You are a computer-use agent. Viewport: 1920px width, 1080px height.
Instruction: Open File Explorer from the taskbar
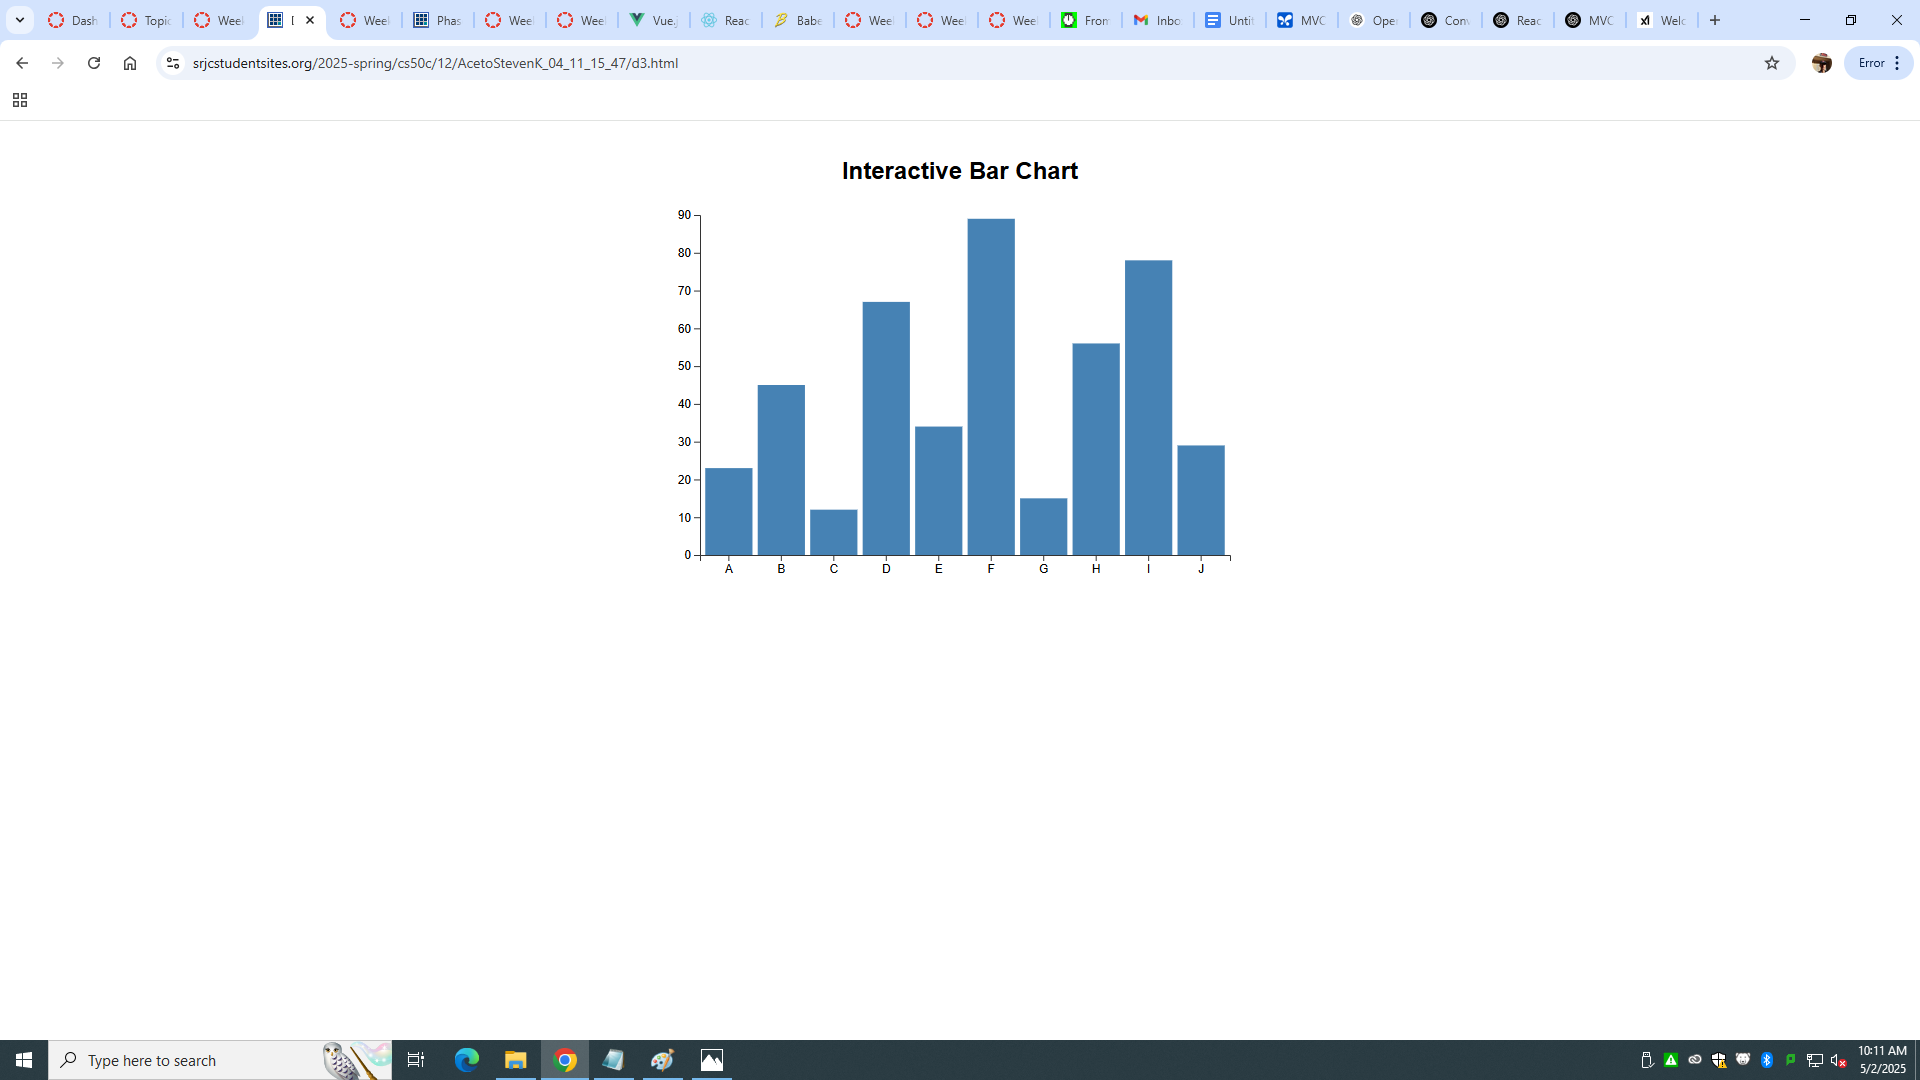pyautogui.click(x=515, y=1060)
